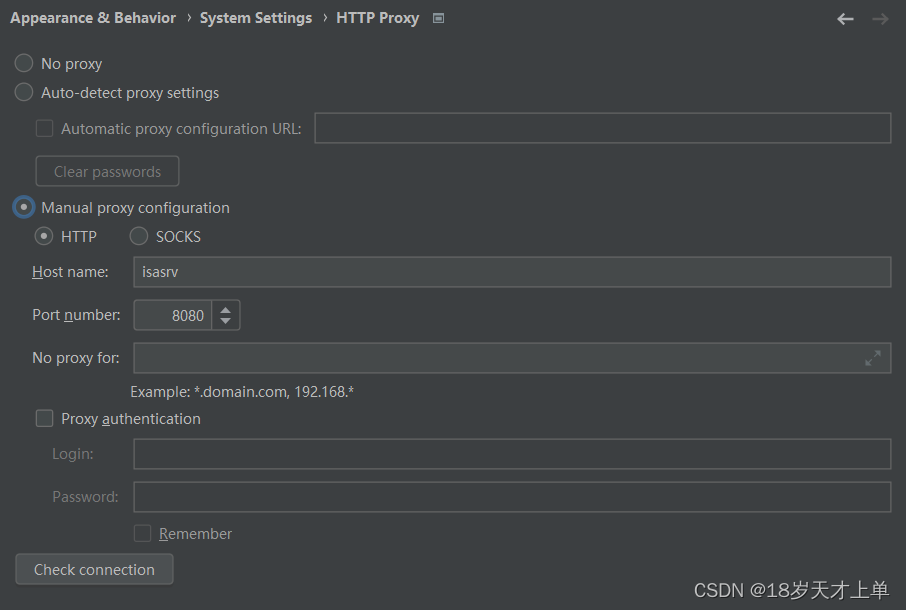
Task: Focus the automatic proxy configuration URL field
Action: coord(603,128)
